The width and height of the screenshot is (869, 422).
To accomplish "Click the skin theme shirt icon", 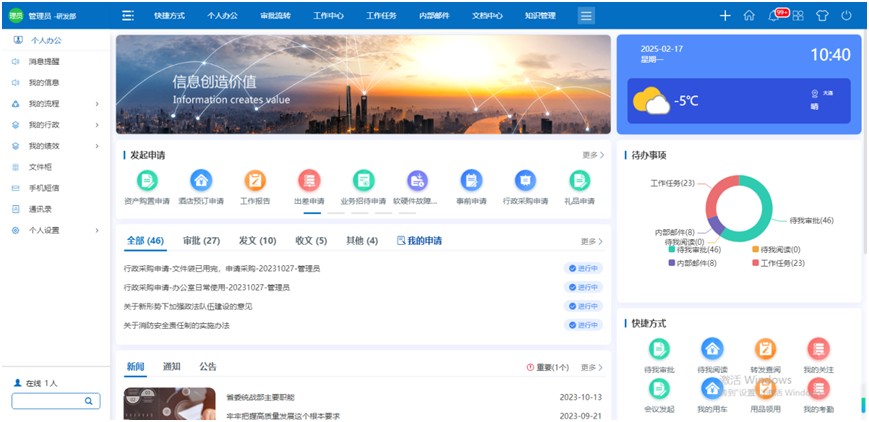I will pyautogui.click(x=822, y=16).
